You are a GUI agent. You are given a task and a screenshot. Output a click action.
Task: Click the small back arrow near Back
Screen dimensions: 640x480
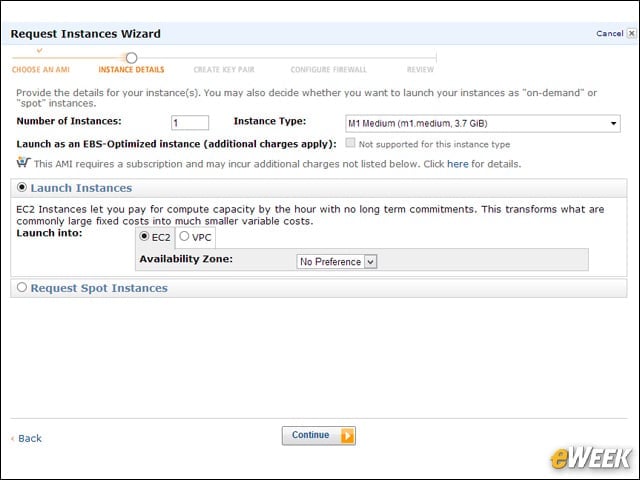tap(13, 439)
